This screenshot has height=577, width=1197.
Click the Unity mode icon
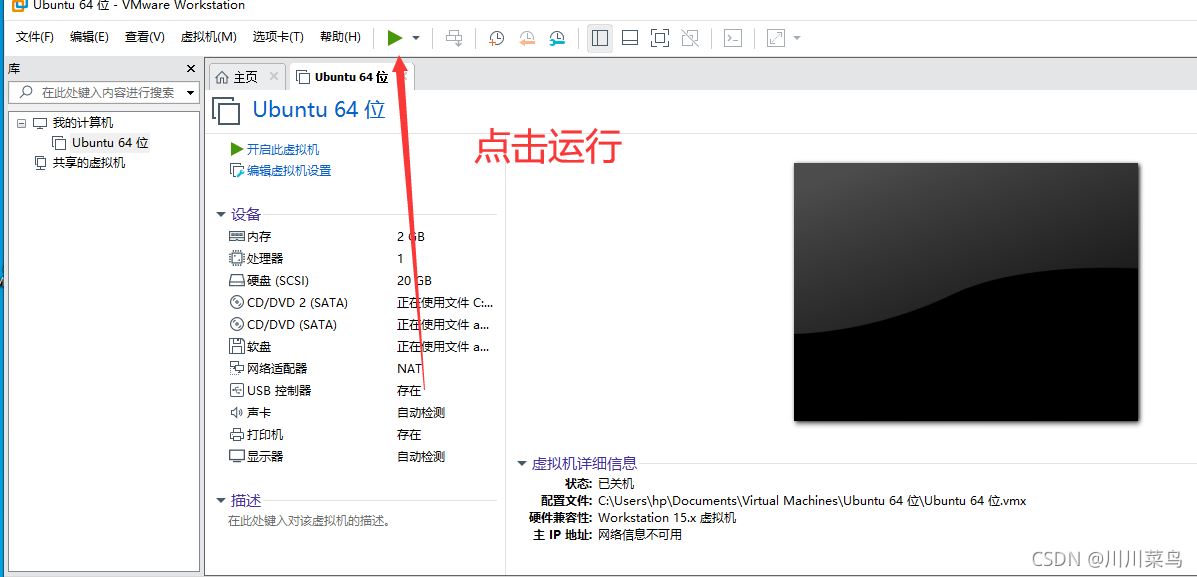coord(689,37)
